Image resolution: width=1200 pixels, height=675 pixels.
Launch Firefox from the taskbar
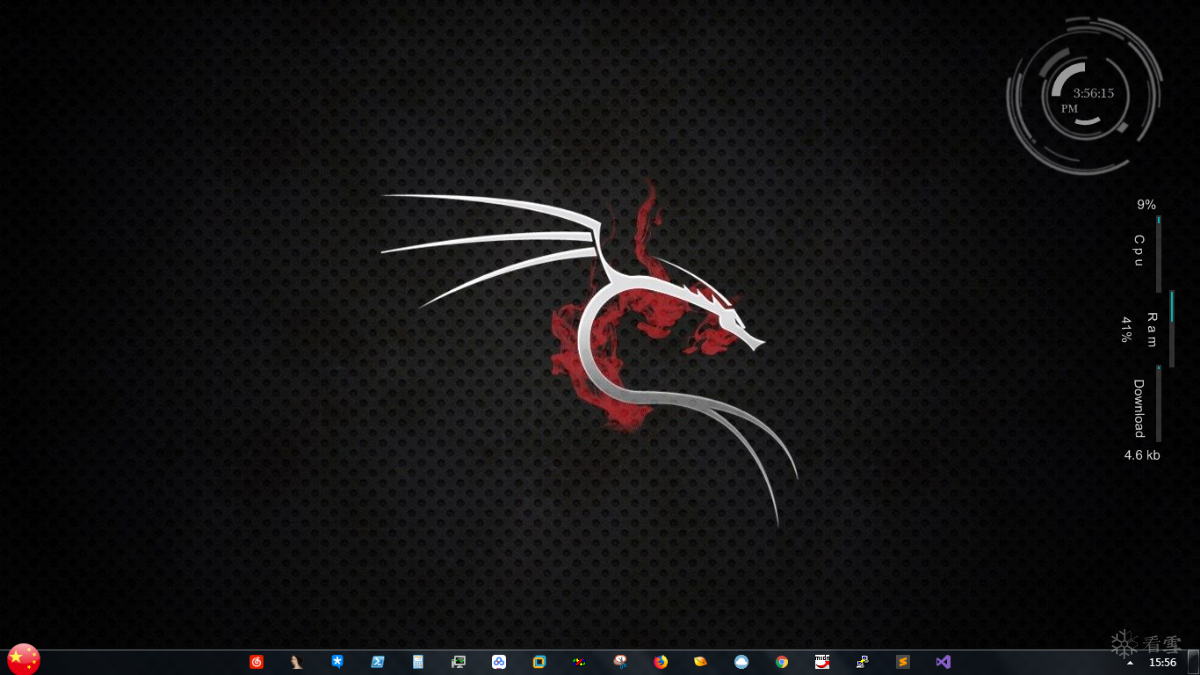660,662
